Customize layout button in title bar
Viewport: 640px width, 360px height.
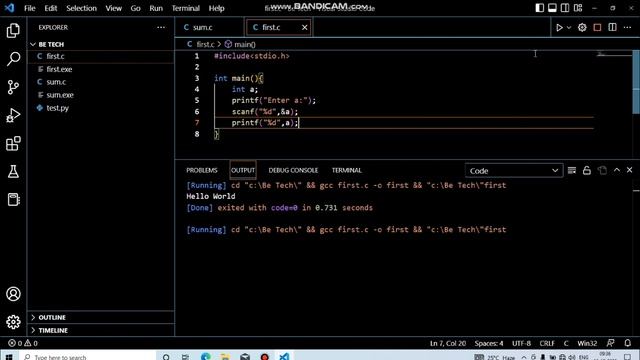click(x=578, y=8)
